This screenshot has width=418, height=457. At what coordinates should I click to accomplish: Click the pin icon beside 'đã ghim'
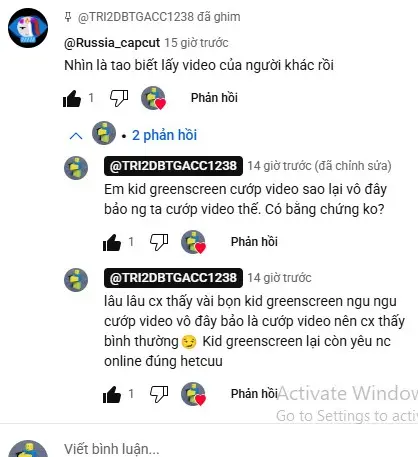coord(68,17)
